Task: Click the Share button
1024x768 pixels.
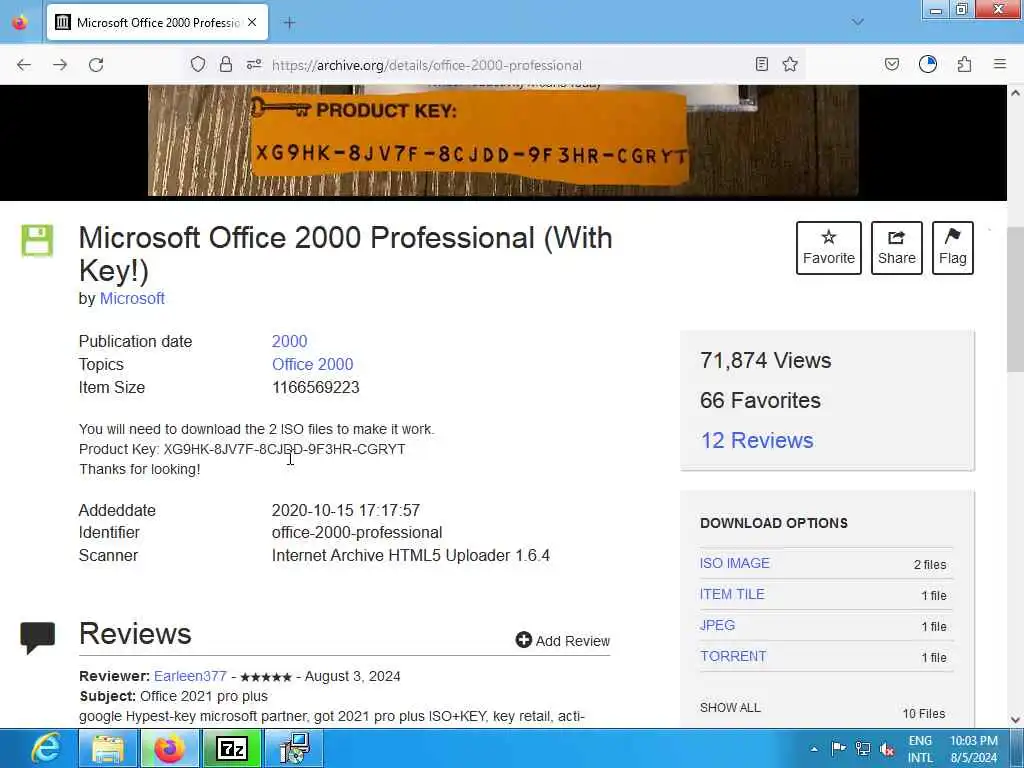Action: point(897,248)
